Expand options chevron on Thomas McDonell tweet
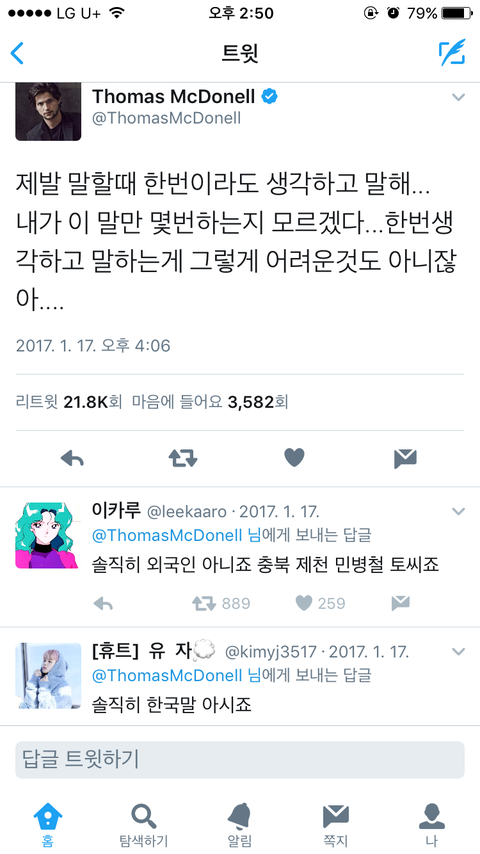The width and height of the screenshot is (480, 854). [x=459, y=97]
